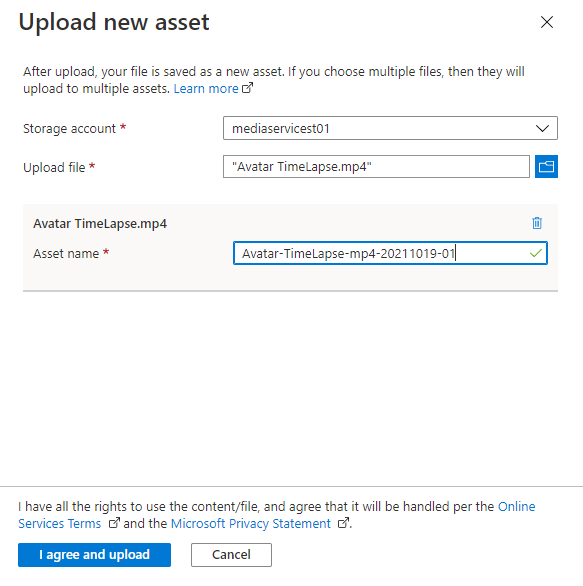Click the Asset name label
583x586 pixels.
coord(66,254)
